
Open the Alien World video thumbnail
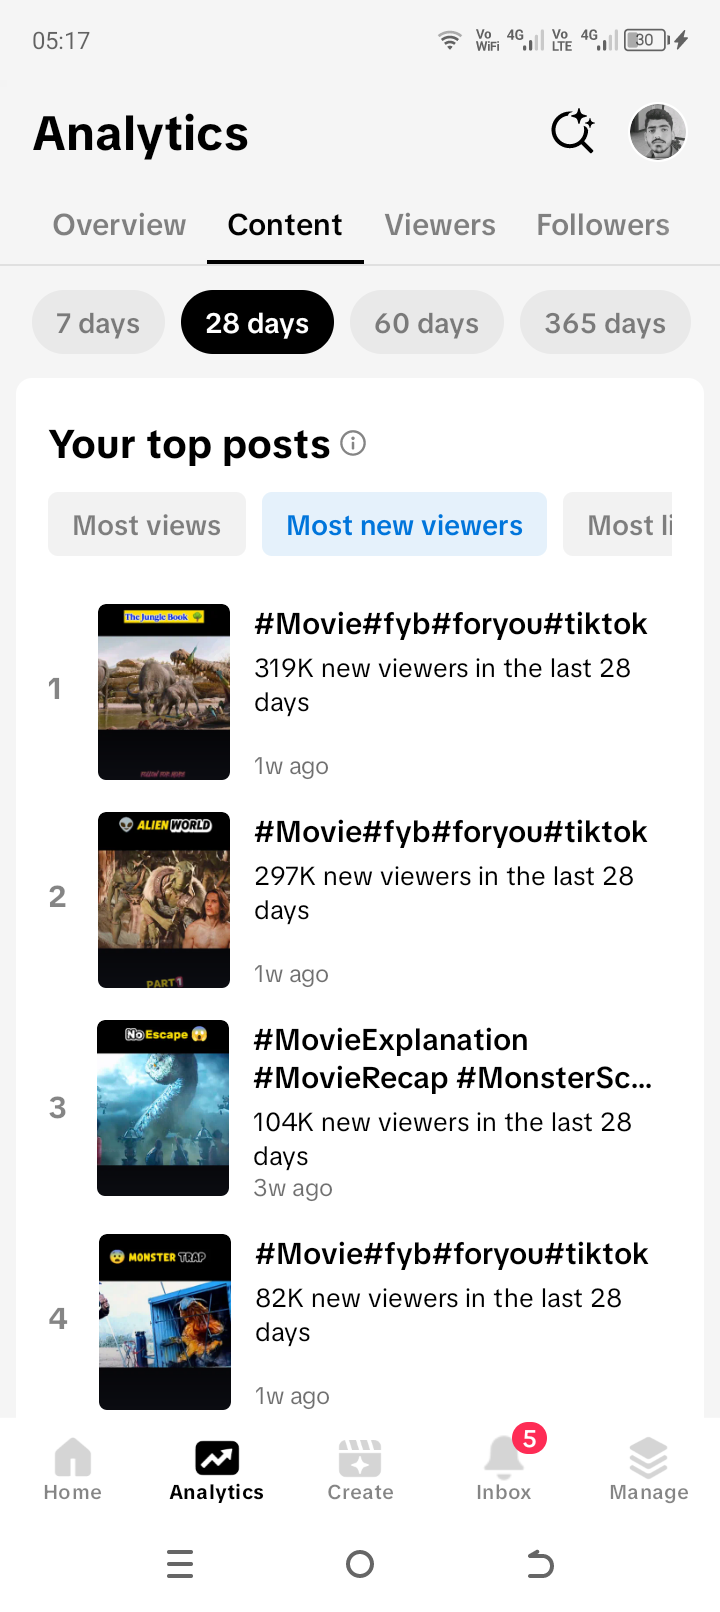pyautogui.click(x=164, y=900)
